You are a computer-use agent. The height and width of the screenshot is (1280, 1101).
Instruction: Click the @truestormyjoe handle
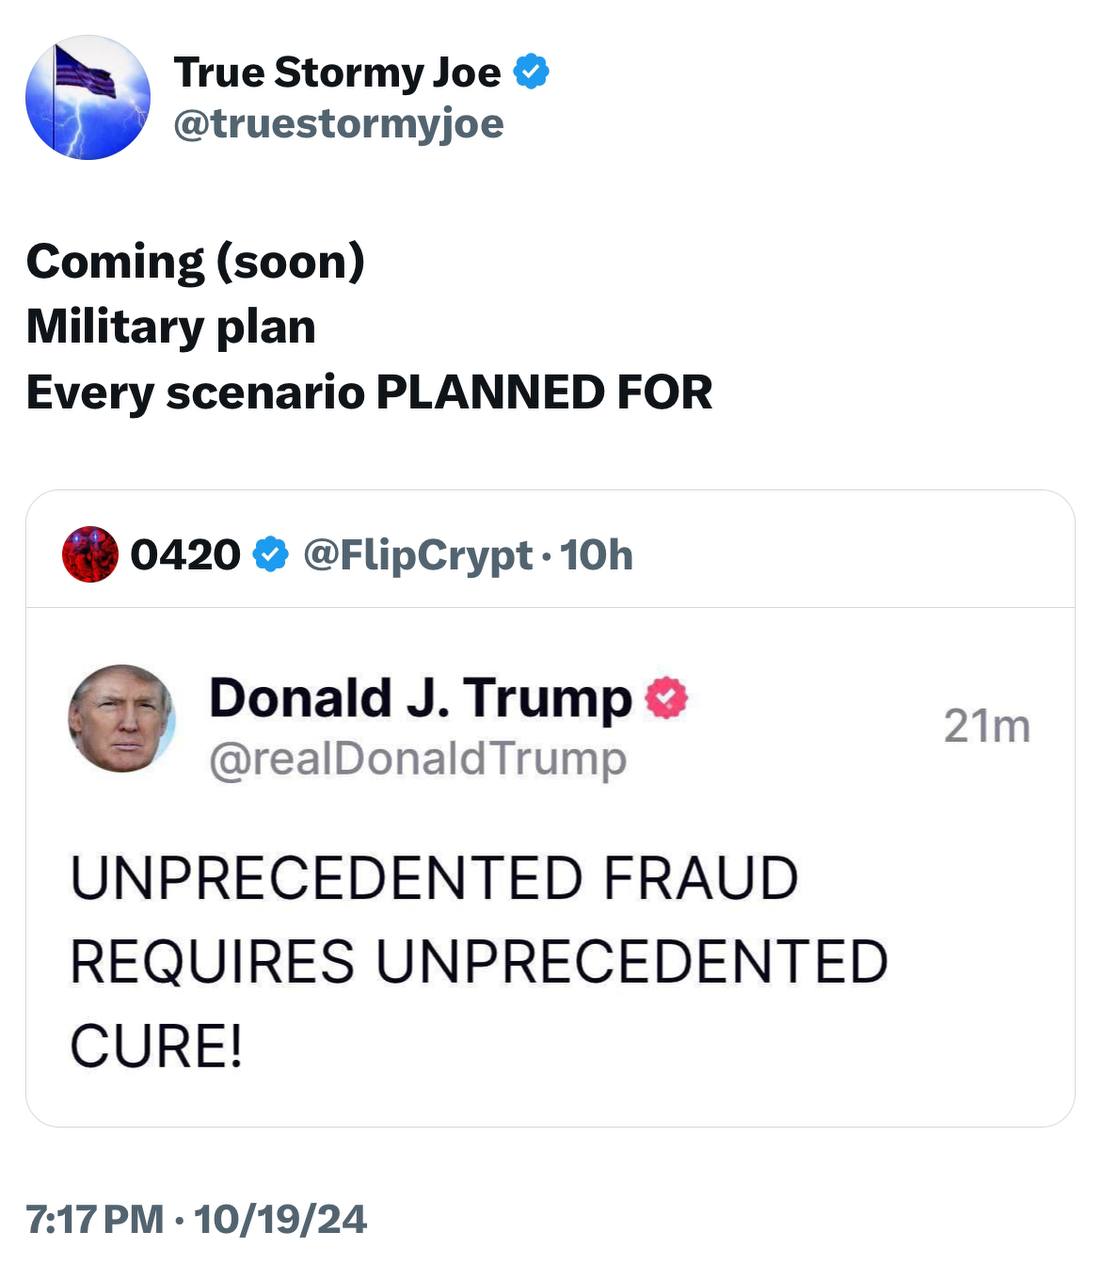pyautogui.click(x=338, y=124)
